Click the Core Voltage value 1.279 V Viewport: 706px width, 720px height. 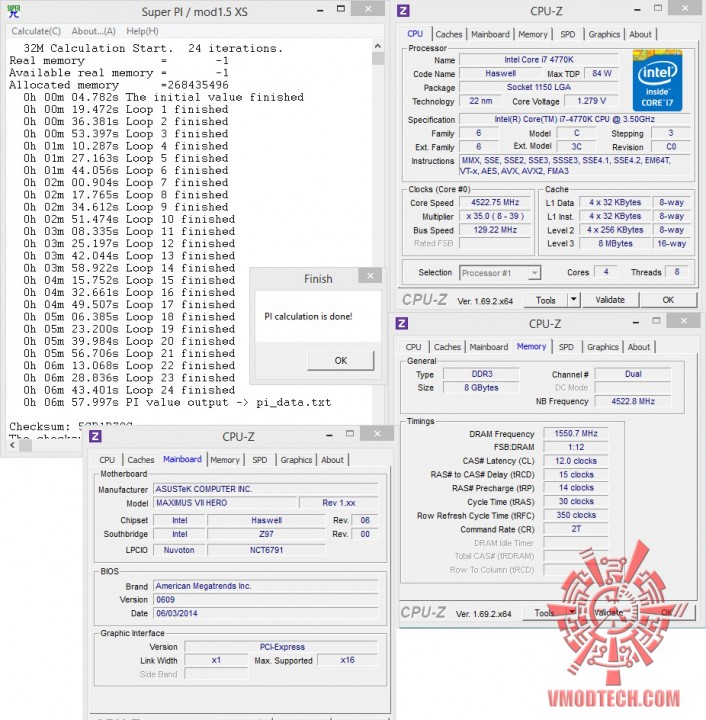591,101
